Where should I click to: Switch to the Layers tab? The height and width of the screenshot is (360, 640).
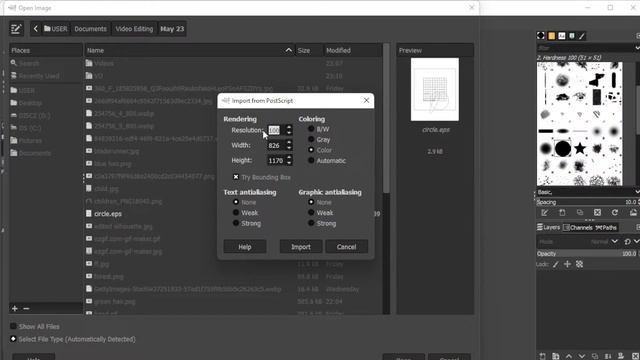[x=549, y=227]
